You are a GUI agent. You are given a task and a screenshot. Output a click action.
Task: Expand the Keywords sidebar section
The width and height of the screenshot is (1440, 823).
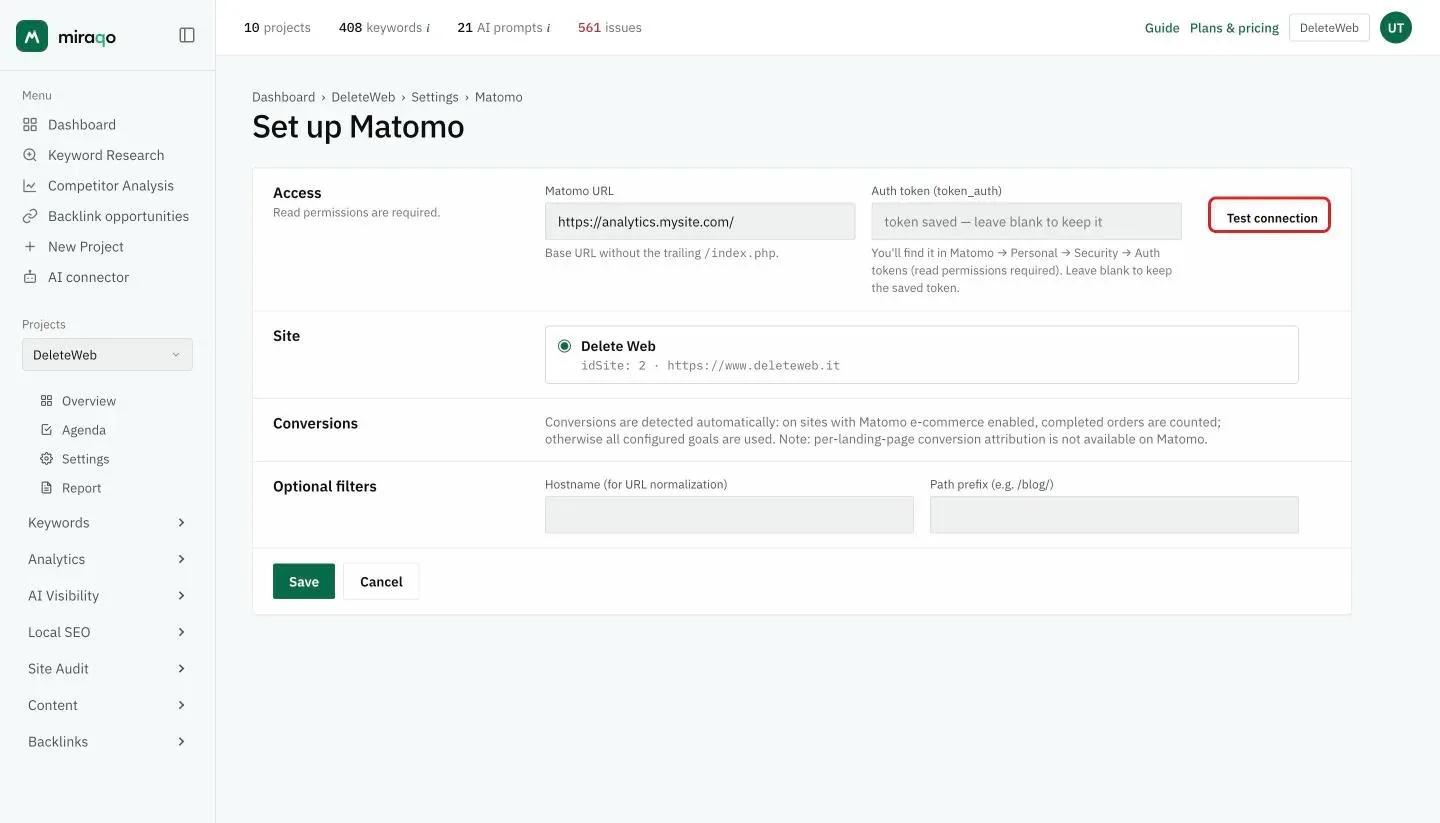tap(107, 523)
